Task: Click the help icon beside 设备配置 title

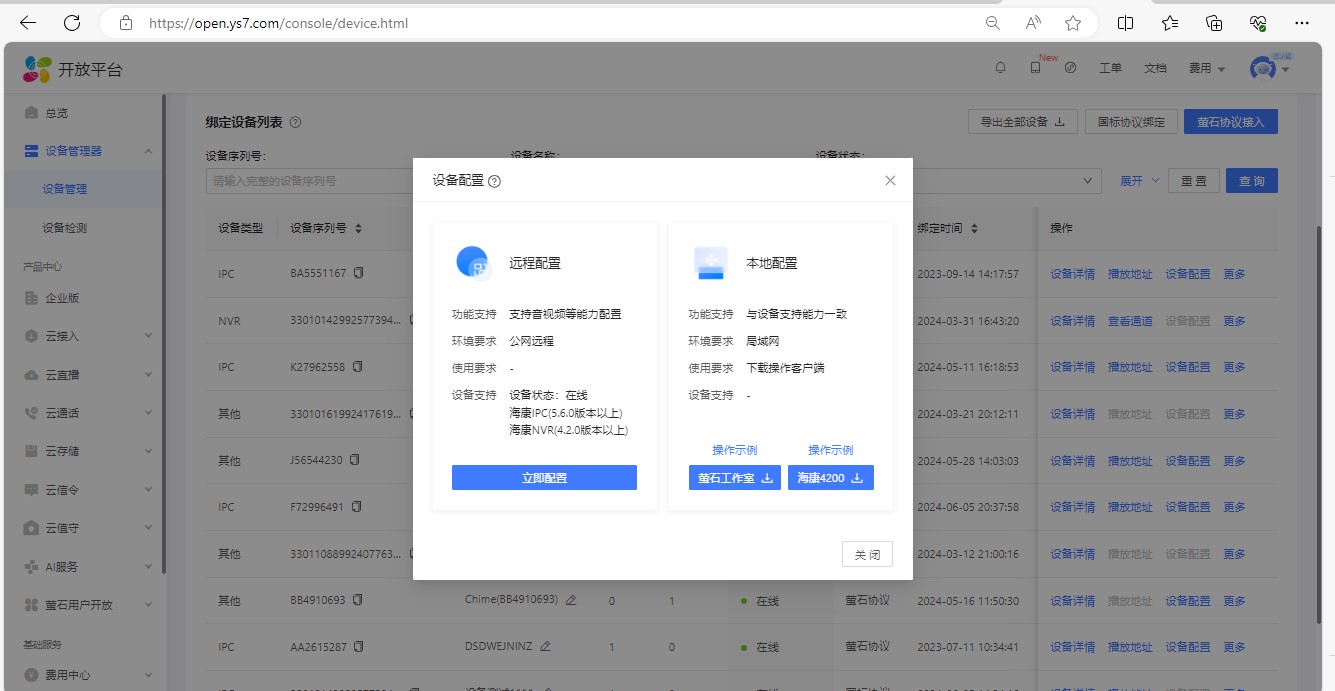Action: (x=494, y=182)
